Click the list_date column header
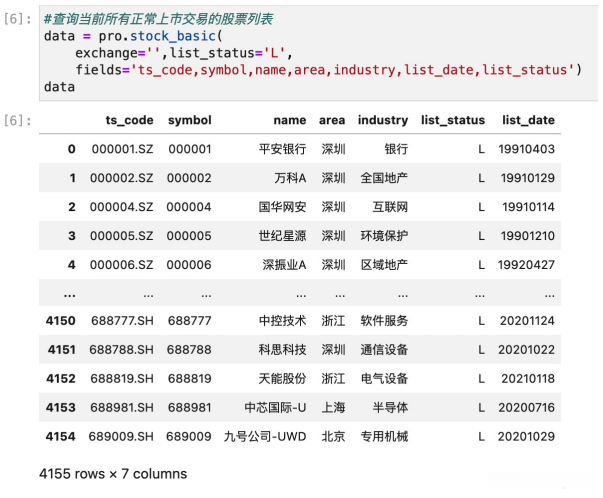 (528, 120)
